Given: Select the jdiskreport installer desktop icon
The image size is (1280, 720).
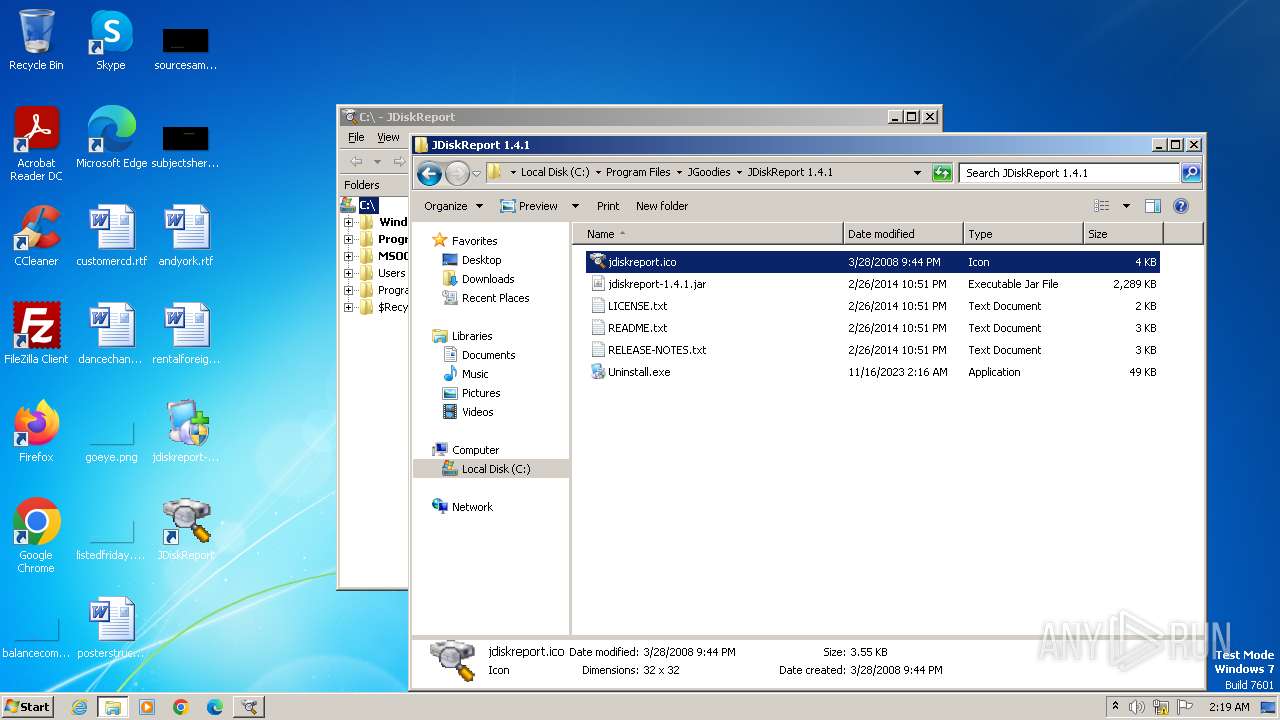Looking at the screenshot, I should coord(186,432).
